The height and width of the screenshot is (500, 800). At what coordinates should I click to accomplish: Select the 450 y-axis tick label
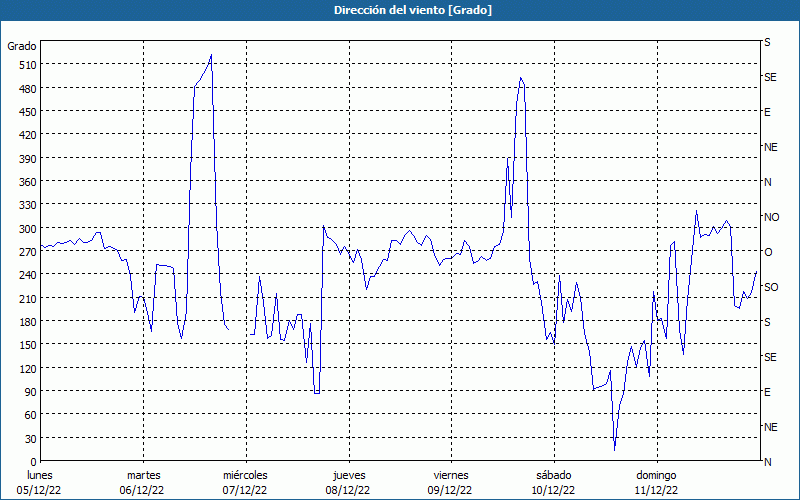28,112
